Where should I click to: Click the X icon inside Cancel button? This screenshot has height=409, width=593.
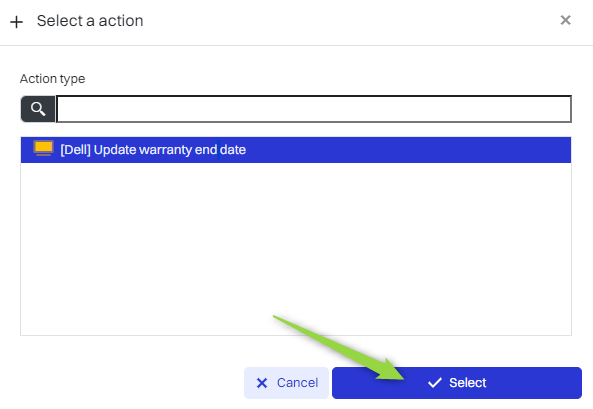[x=262, y=383]
